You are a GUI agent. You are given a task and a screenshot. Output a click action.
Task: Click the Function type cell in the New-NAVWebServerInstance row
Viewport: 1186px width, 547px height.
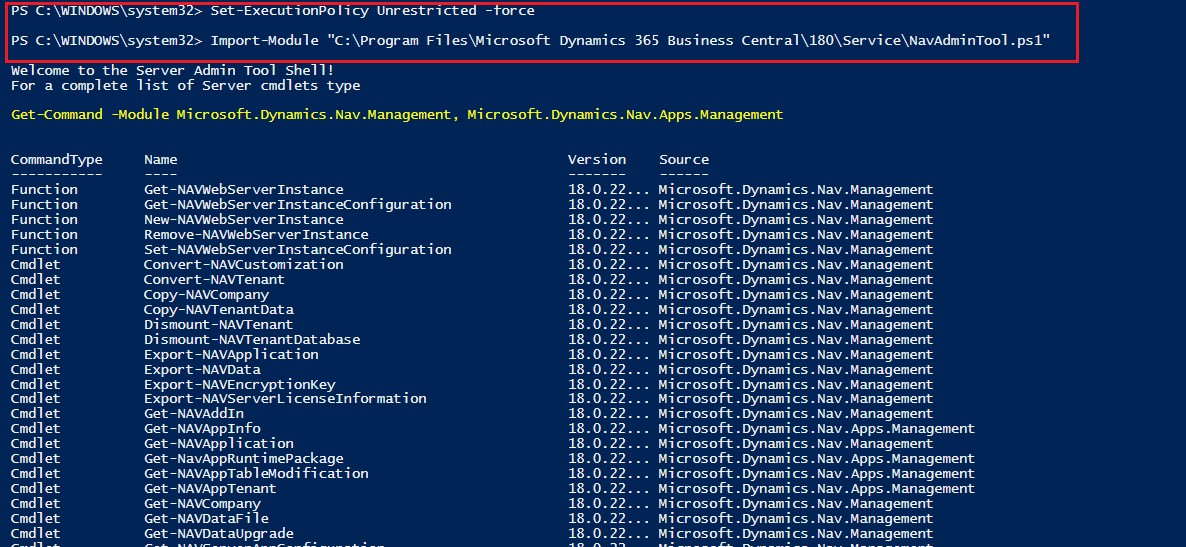[x=44, y=219]
